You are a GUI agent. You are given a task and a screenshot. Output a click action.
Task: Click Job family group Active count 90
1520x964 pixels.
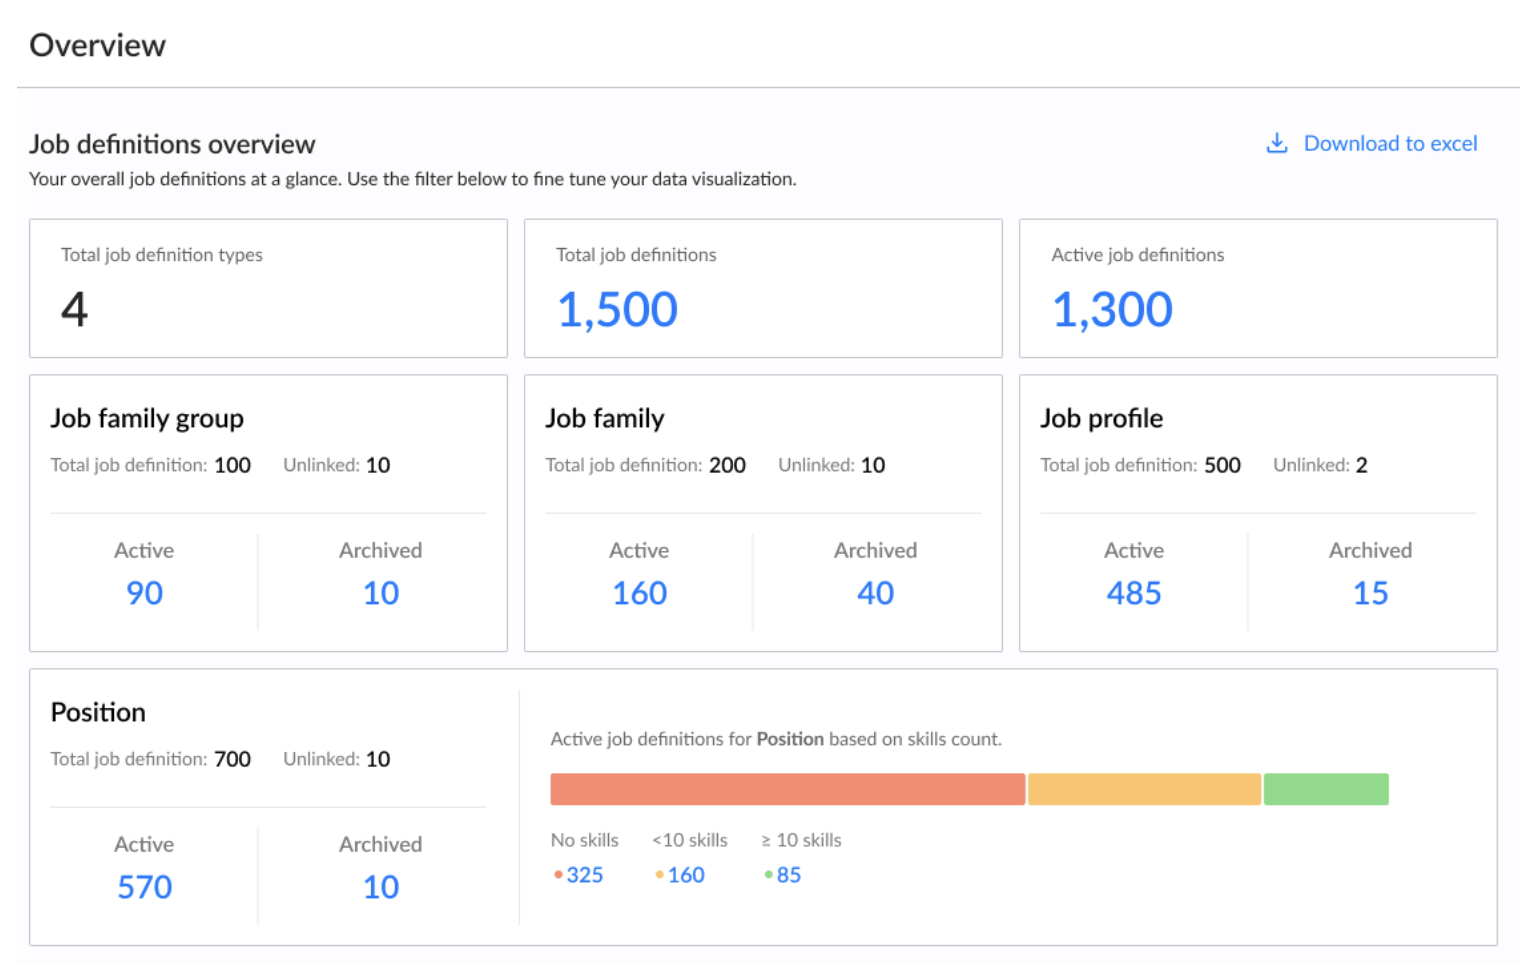coord(144,593)
